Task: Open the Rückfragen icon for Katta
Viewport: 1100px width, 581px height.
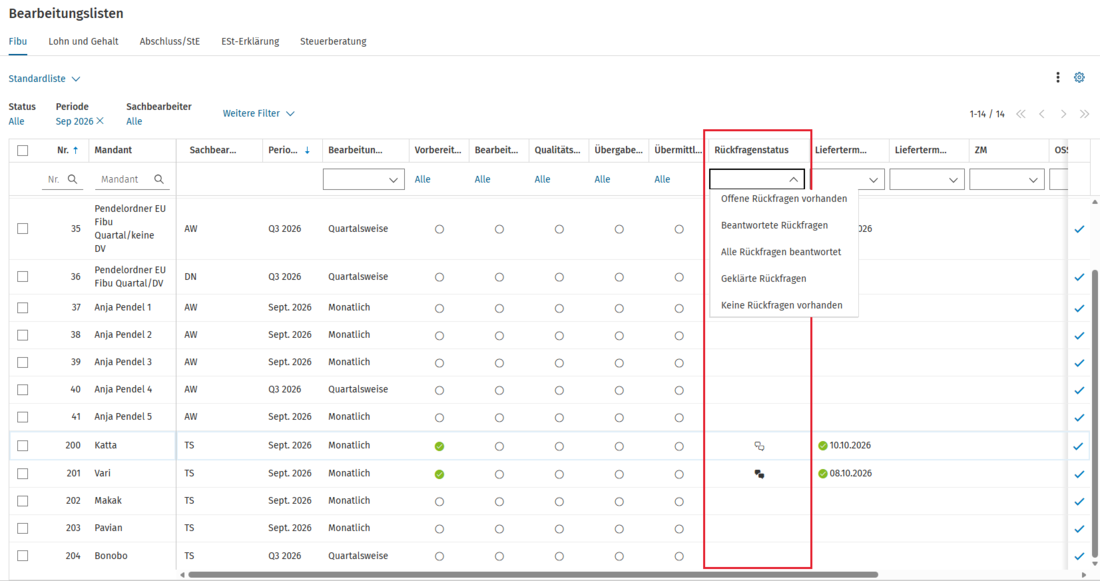Action: 759,446
